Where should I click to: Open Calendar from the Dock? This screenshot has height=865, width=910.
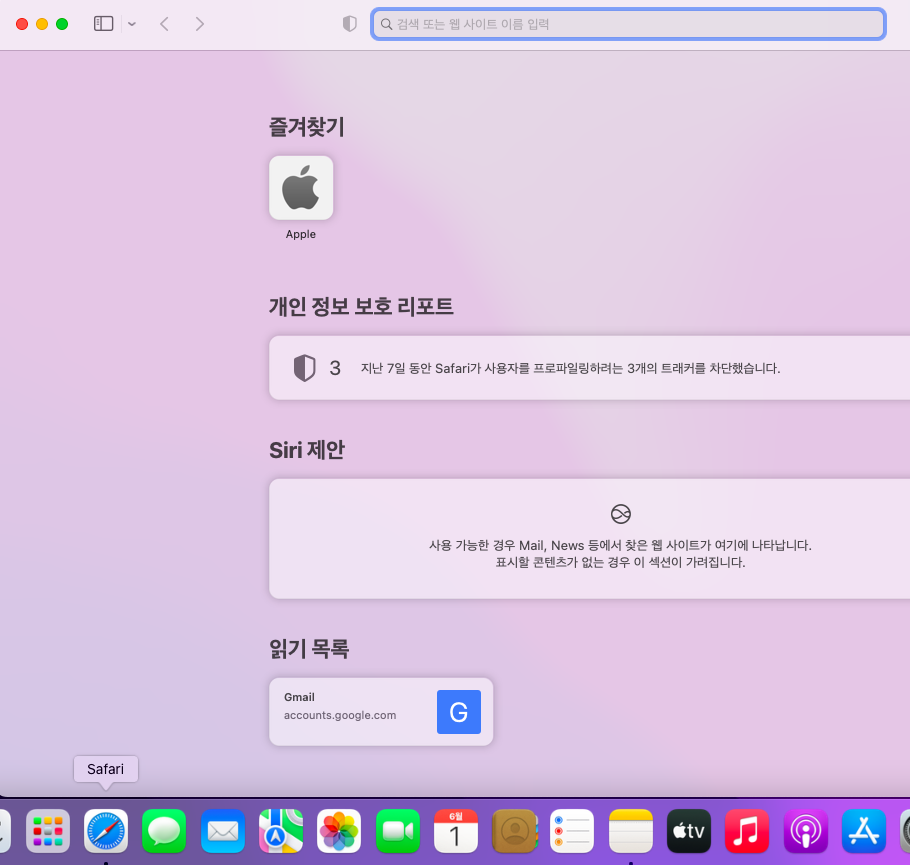(x=456, y=831)
